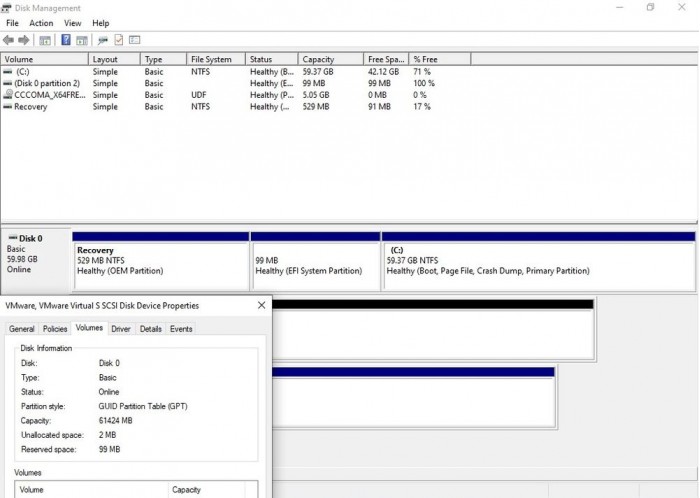The image size is (700, 498).
Task: Click the Forward arrow toolbar icon
Action: point(23,40)
